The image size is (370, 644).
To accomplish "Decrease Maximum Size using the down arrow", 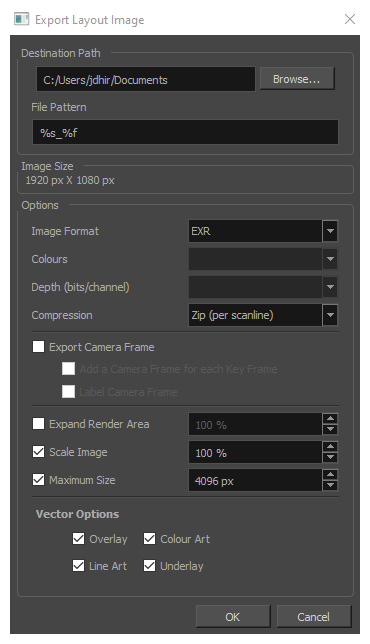I will [x=330, y=485].
